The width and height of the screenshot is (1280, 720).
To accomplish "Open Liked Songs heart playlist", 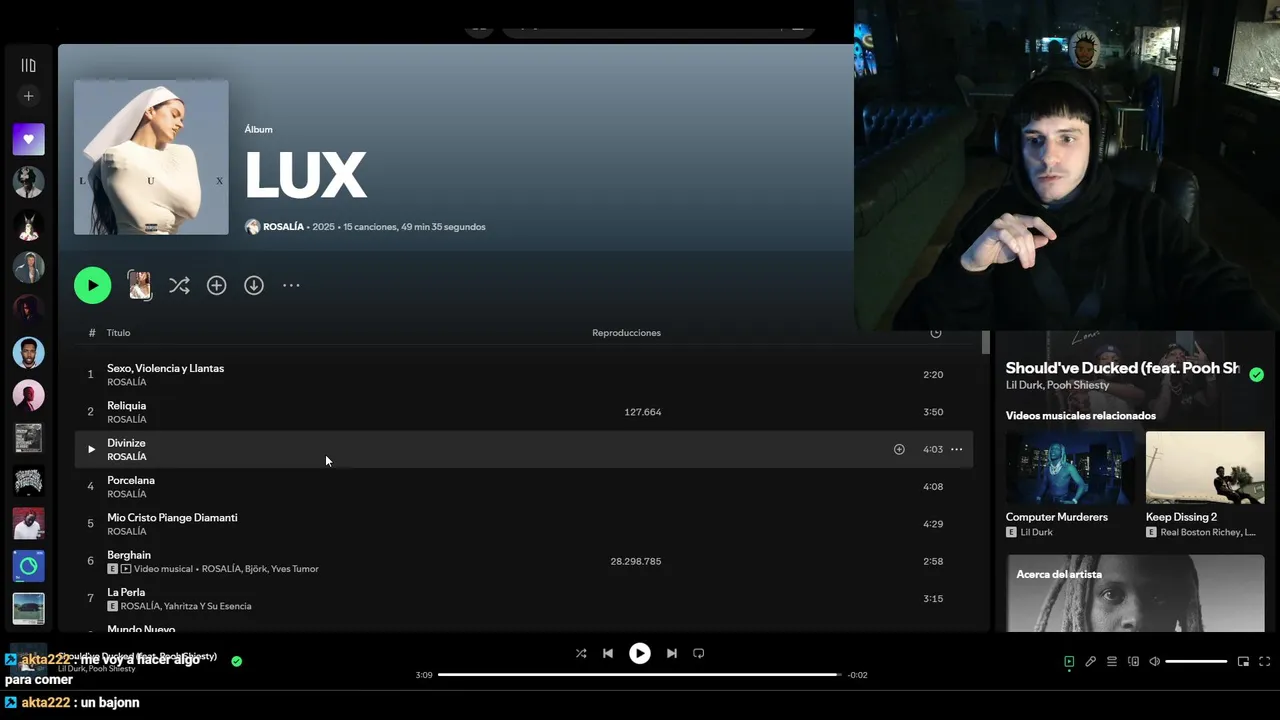I will pyautogui.click(x=28, y=139).
